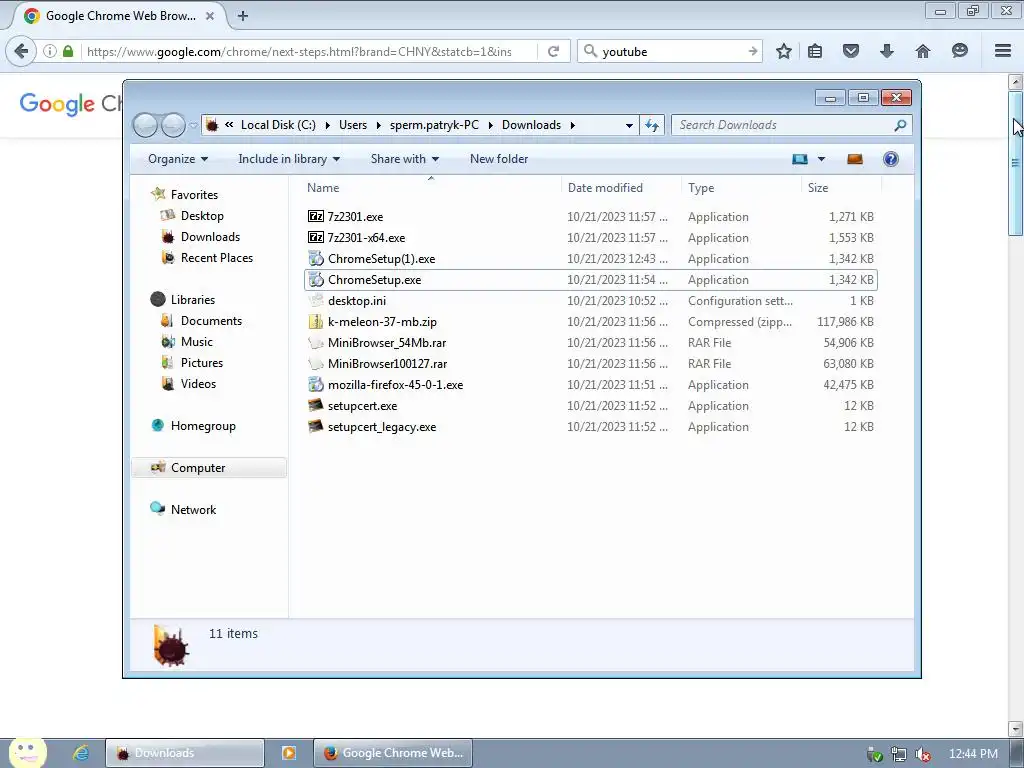This screenshot has height=768, width=1024.
Task: Select Pictures library in sidebar
Action: point(201,362)
